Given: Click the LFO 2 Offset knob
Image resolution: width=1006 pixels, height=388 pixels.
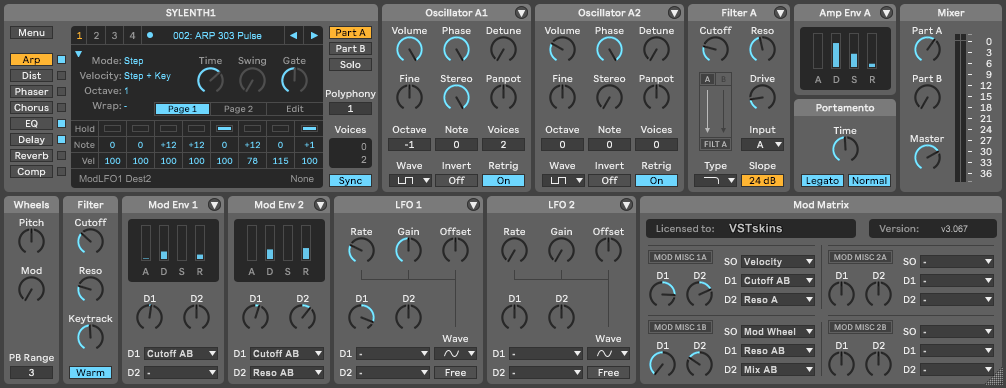Looking at the screenshot, I should 608,250.
